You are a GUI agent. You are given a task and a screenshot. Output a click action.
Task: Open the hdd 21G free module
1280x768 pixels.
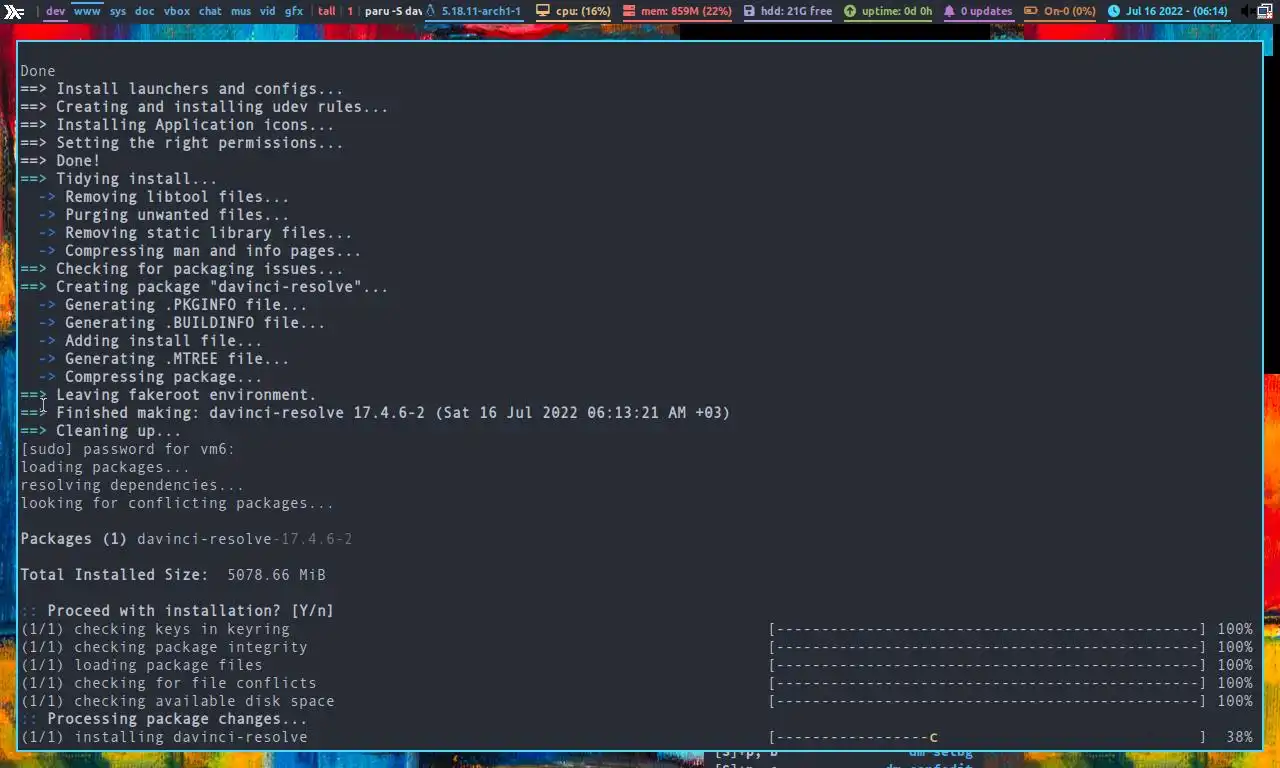point(788,12)
